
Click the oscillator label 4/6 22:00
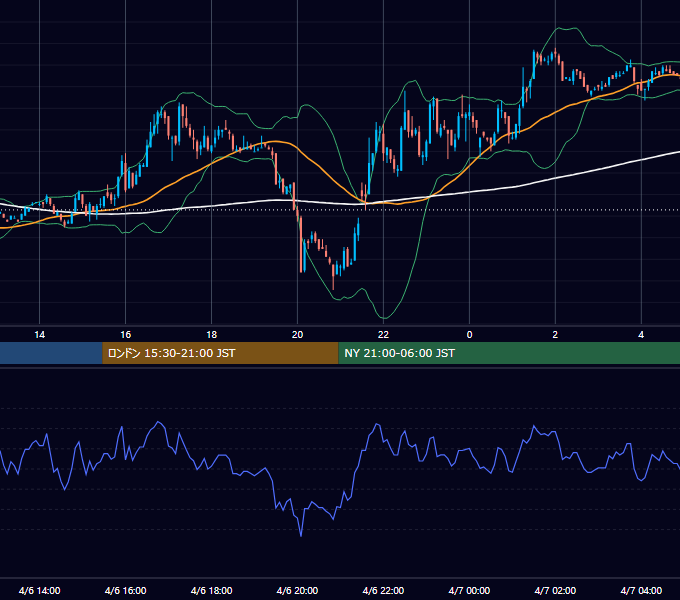pos(383,590)
